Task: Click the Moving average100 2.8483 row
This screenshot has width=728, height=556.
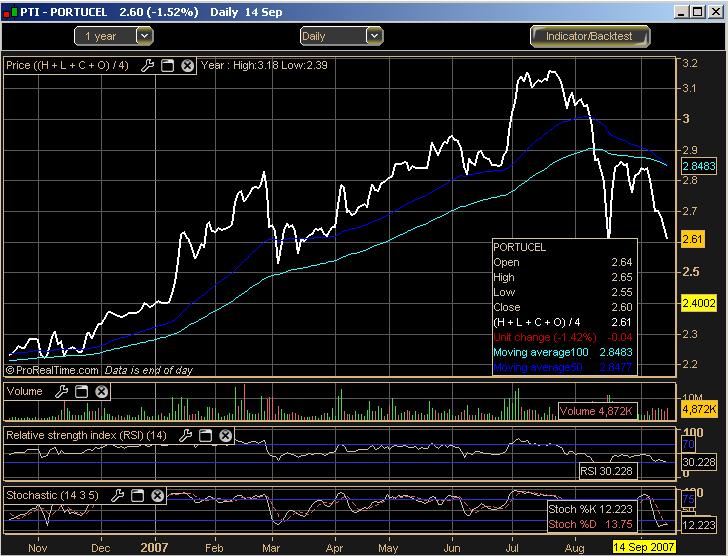Action: (563, 352)
